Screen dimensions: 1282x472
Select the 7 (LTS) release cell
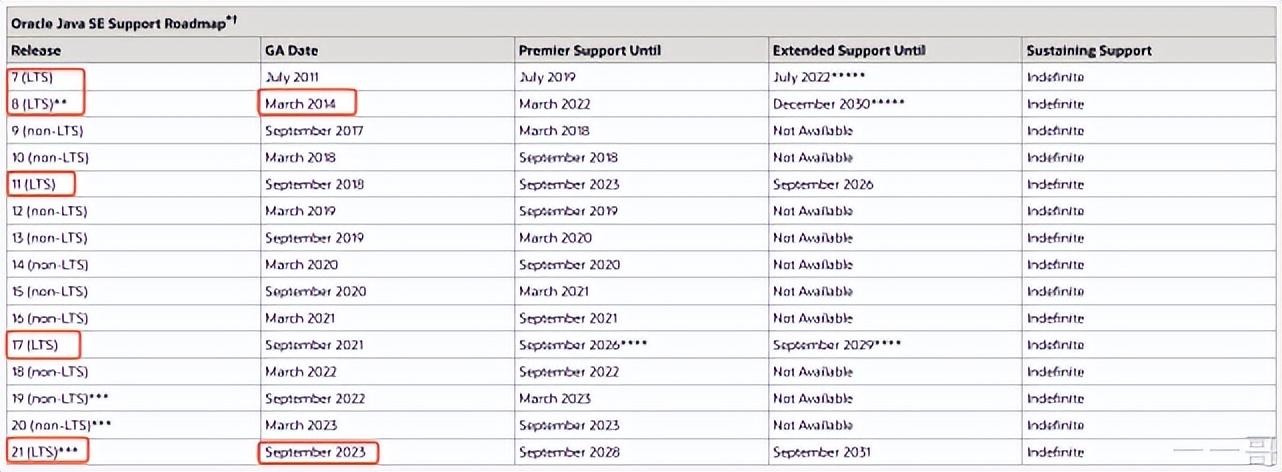tap(33, 77)
